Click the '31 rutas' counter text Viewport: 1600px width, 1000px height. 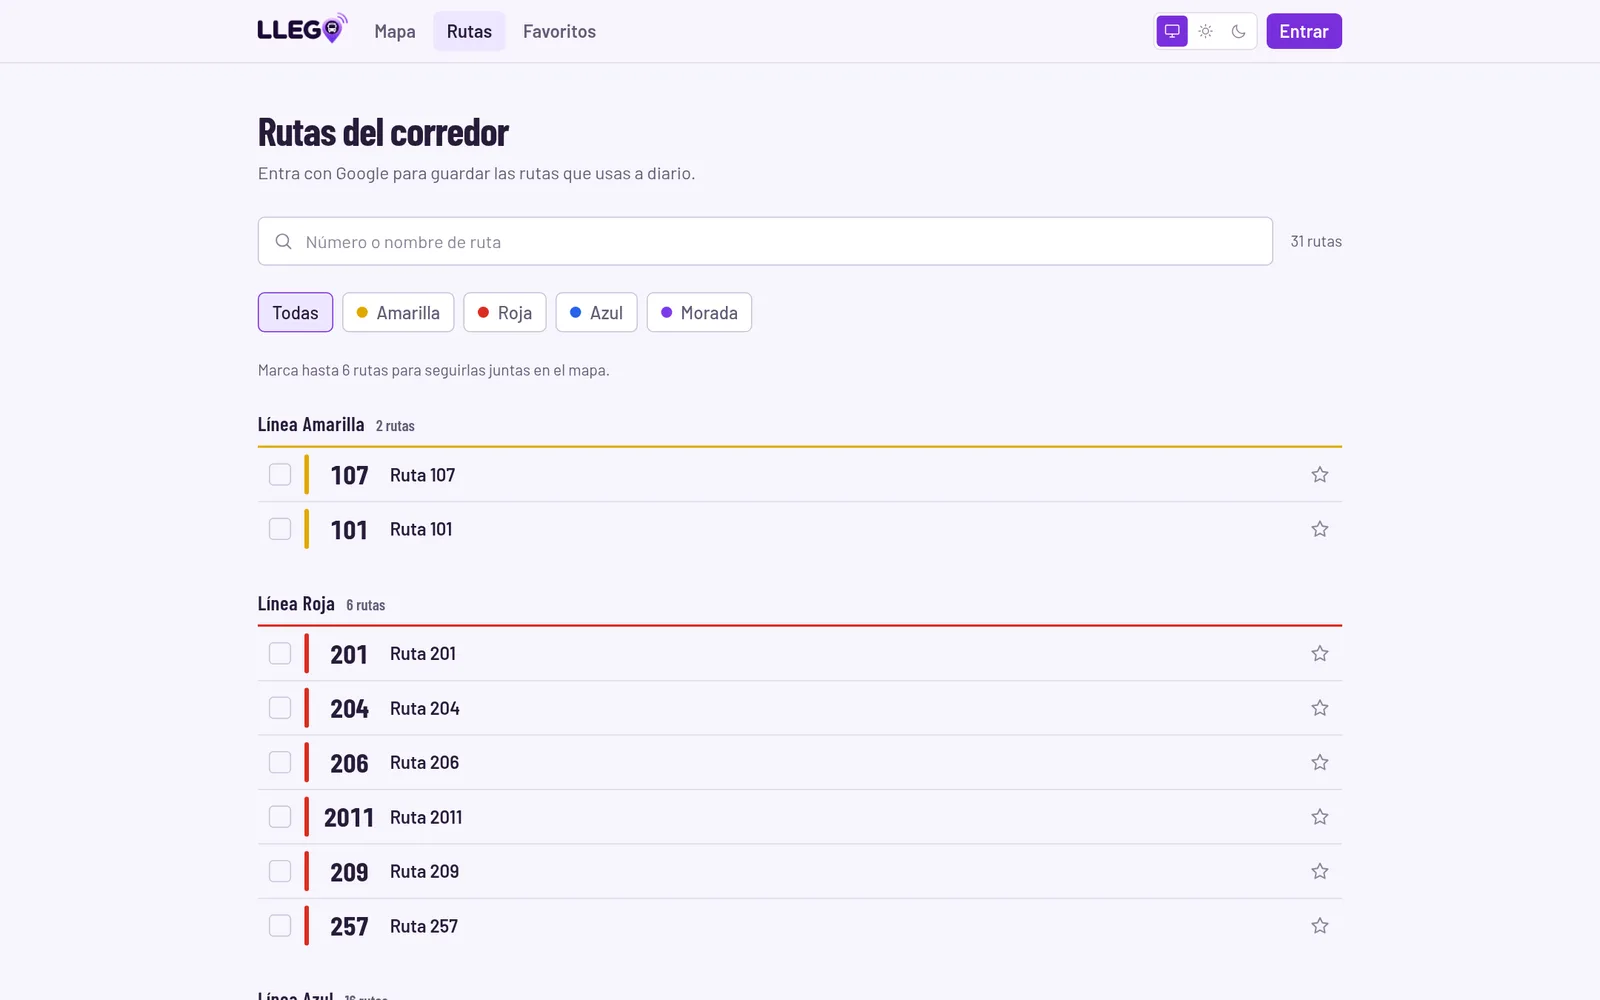pos(1316,242)
